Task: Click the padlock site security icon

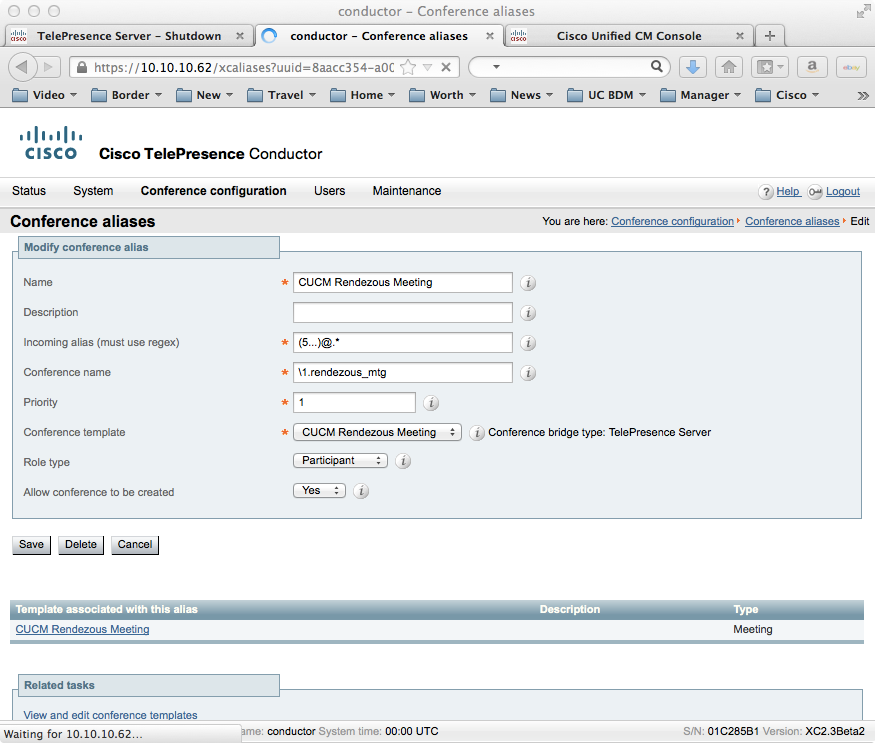Action: [x=82, y=68]
